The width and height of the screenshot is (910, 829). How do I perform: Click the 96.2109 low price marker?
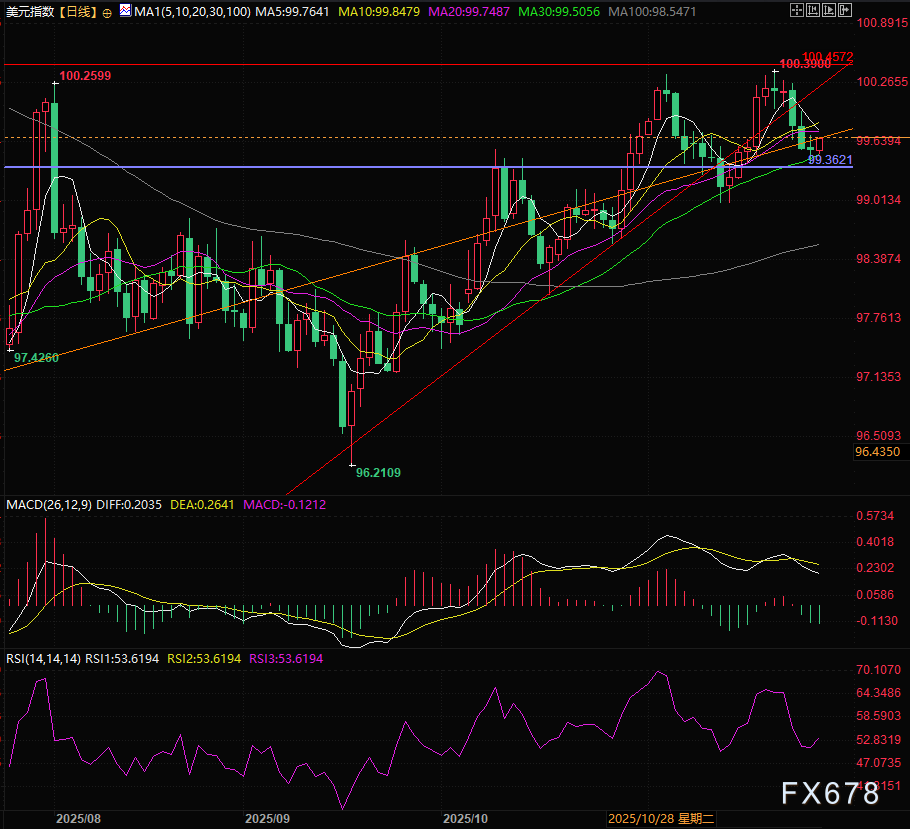(379, 472)
